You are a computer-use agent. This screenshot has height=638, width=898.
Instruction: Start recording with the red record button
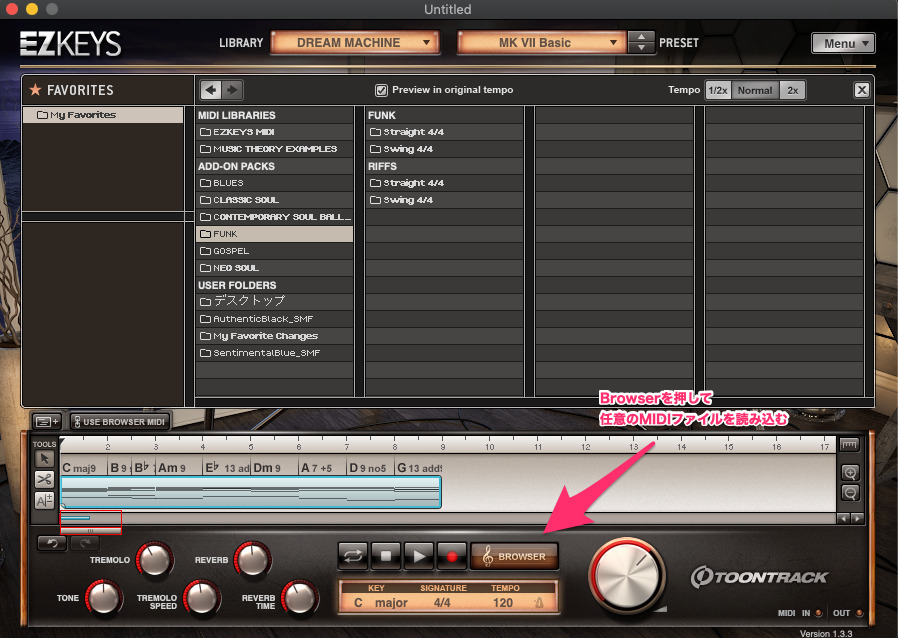point(451,556)
